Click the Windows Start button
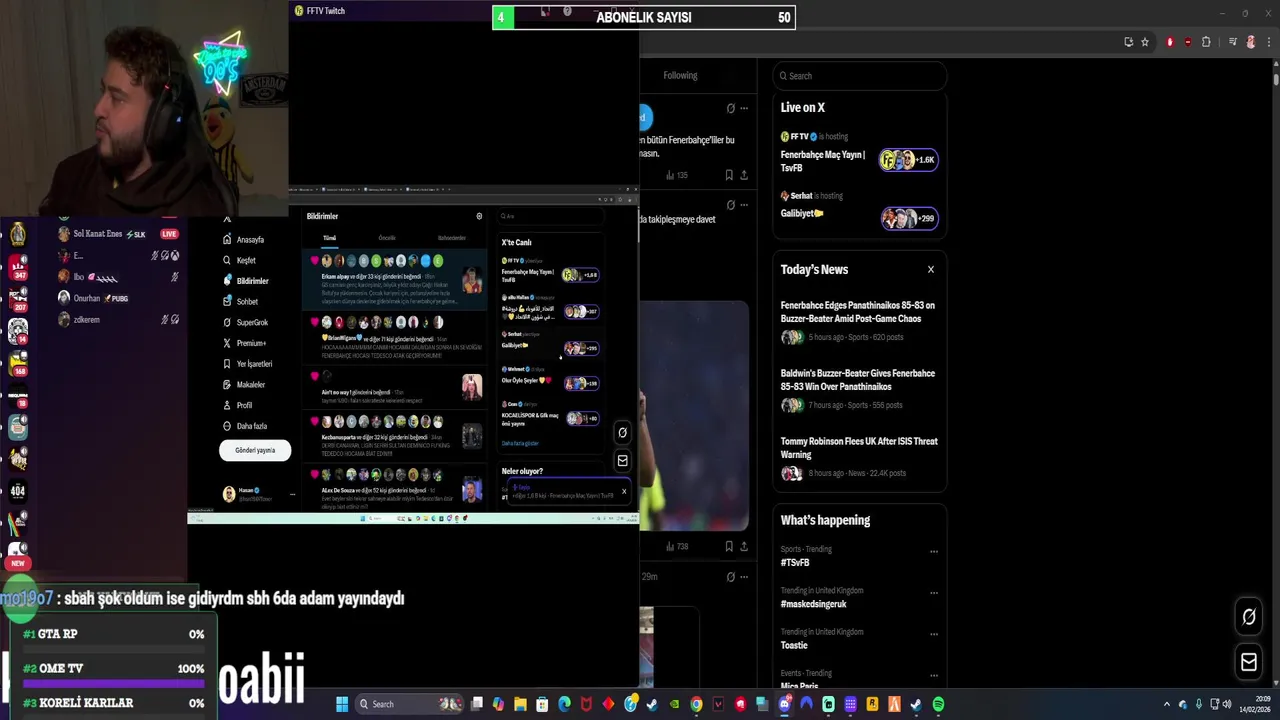Image resolution: width=1280 pixels, height=720 pixels. point(341,704)
